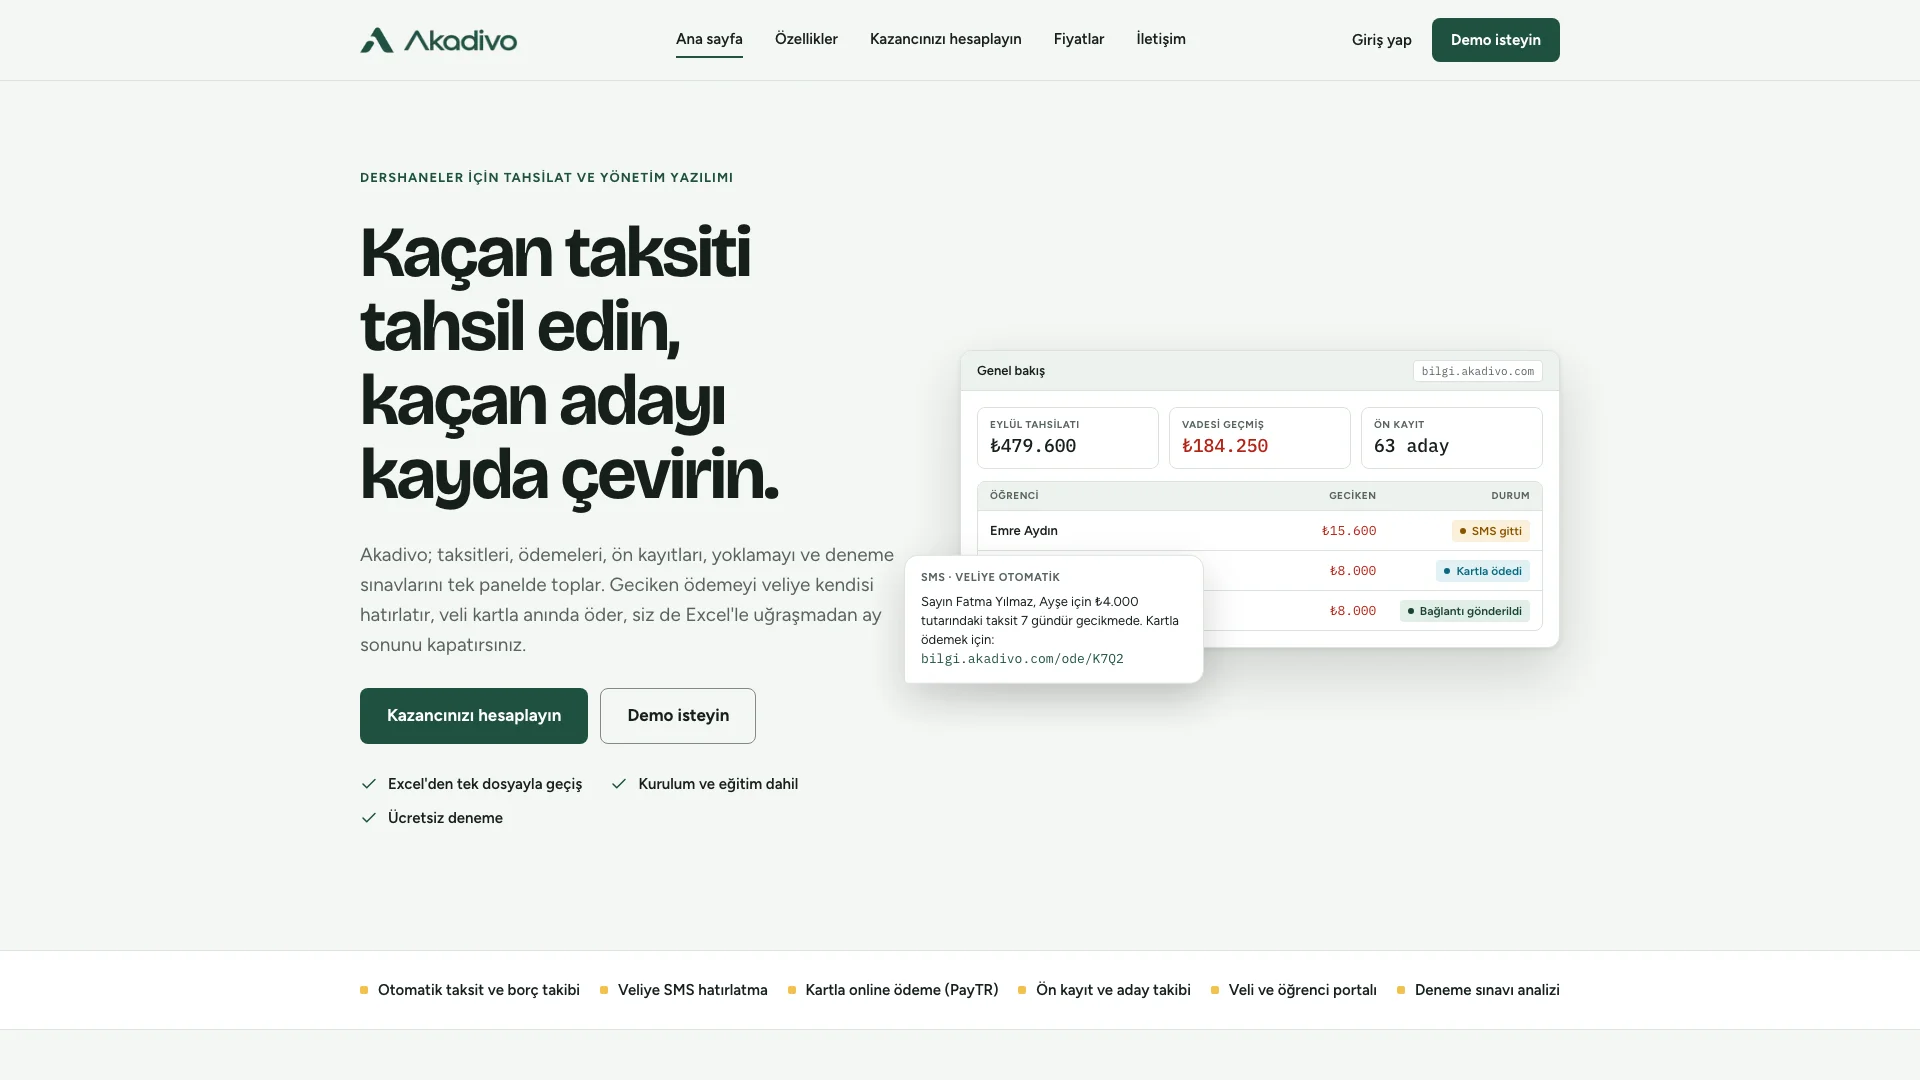The width and height of the screenshot is (1920, 1080).
Task: Click Veliye SMS hatırlatma feature text
Action: coord(693,990)
